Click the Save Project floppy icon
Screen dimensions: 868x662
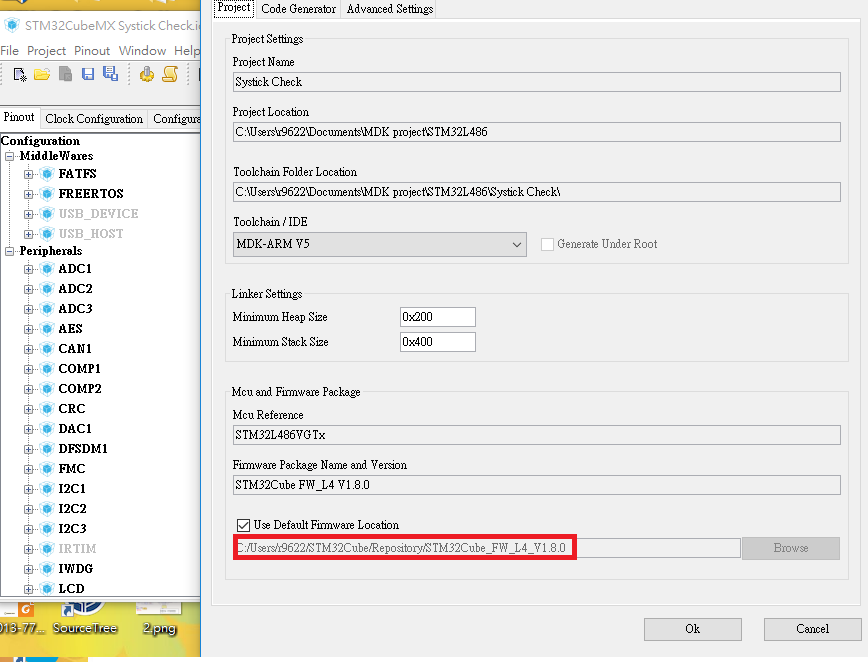point(88,74)
